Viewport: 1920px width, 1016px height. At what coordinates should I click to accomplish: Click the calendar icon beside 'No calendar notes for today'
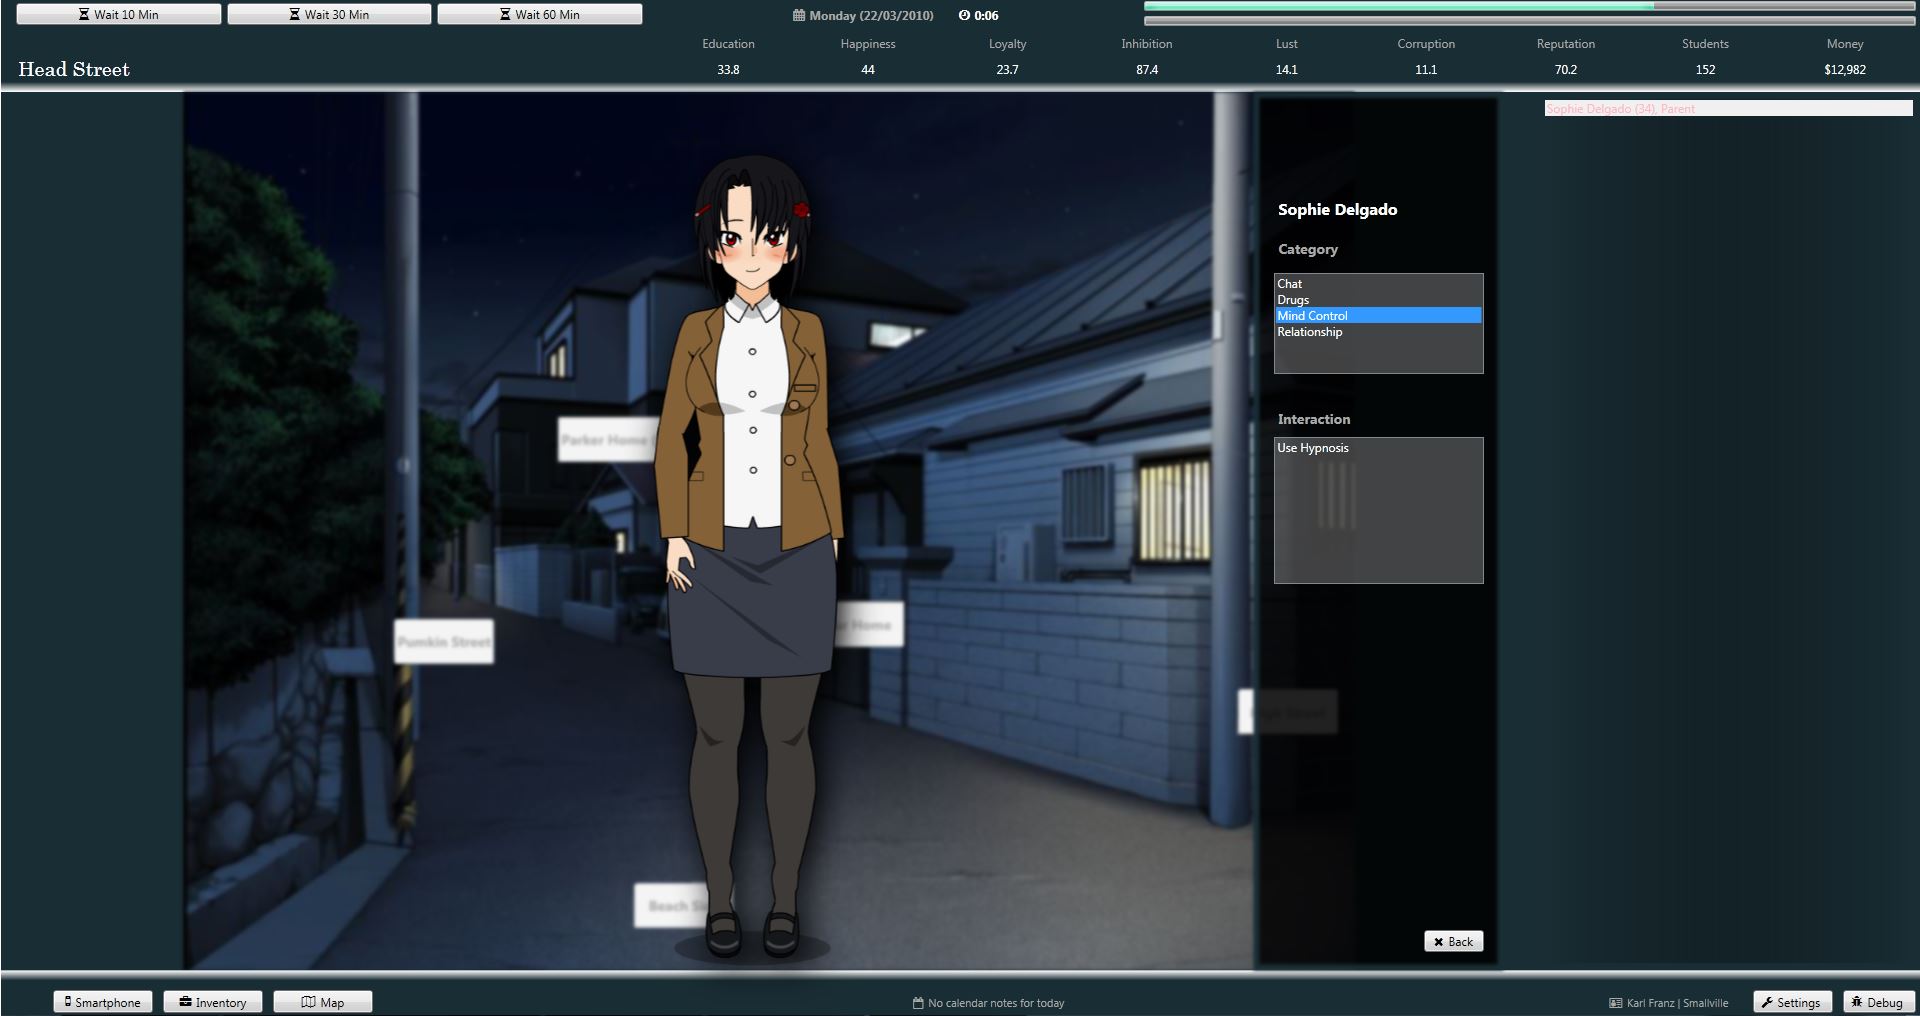(x=917, y=1002)
